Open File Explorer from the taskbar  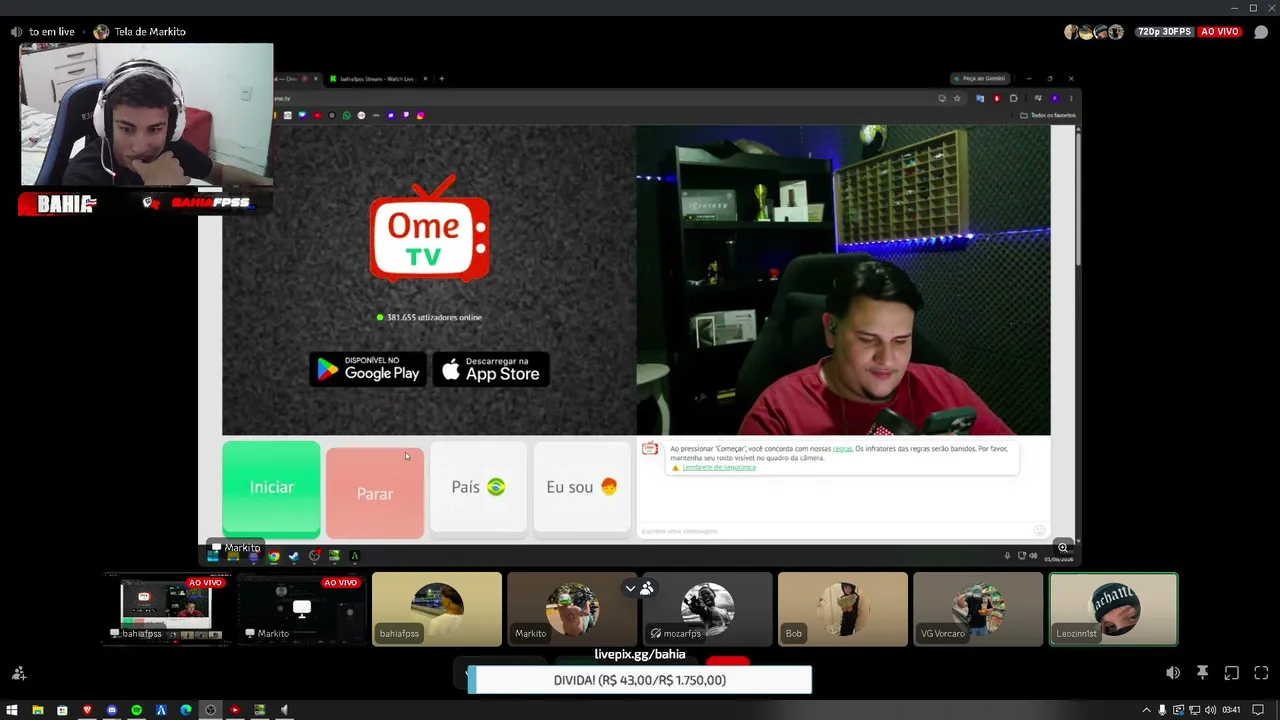[x=38, y=710]
